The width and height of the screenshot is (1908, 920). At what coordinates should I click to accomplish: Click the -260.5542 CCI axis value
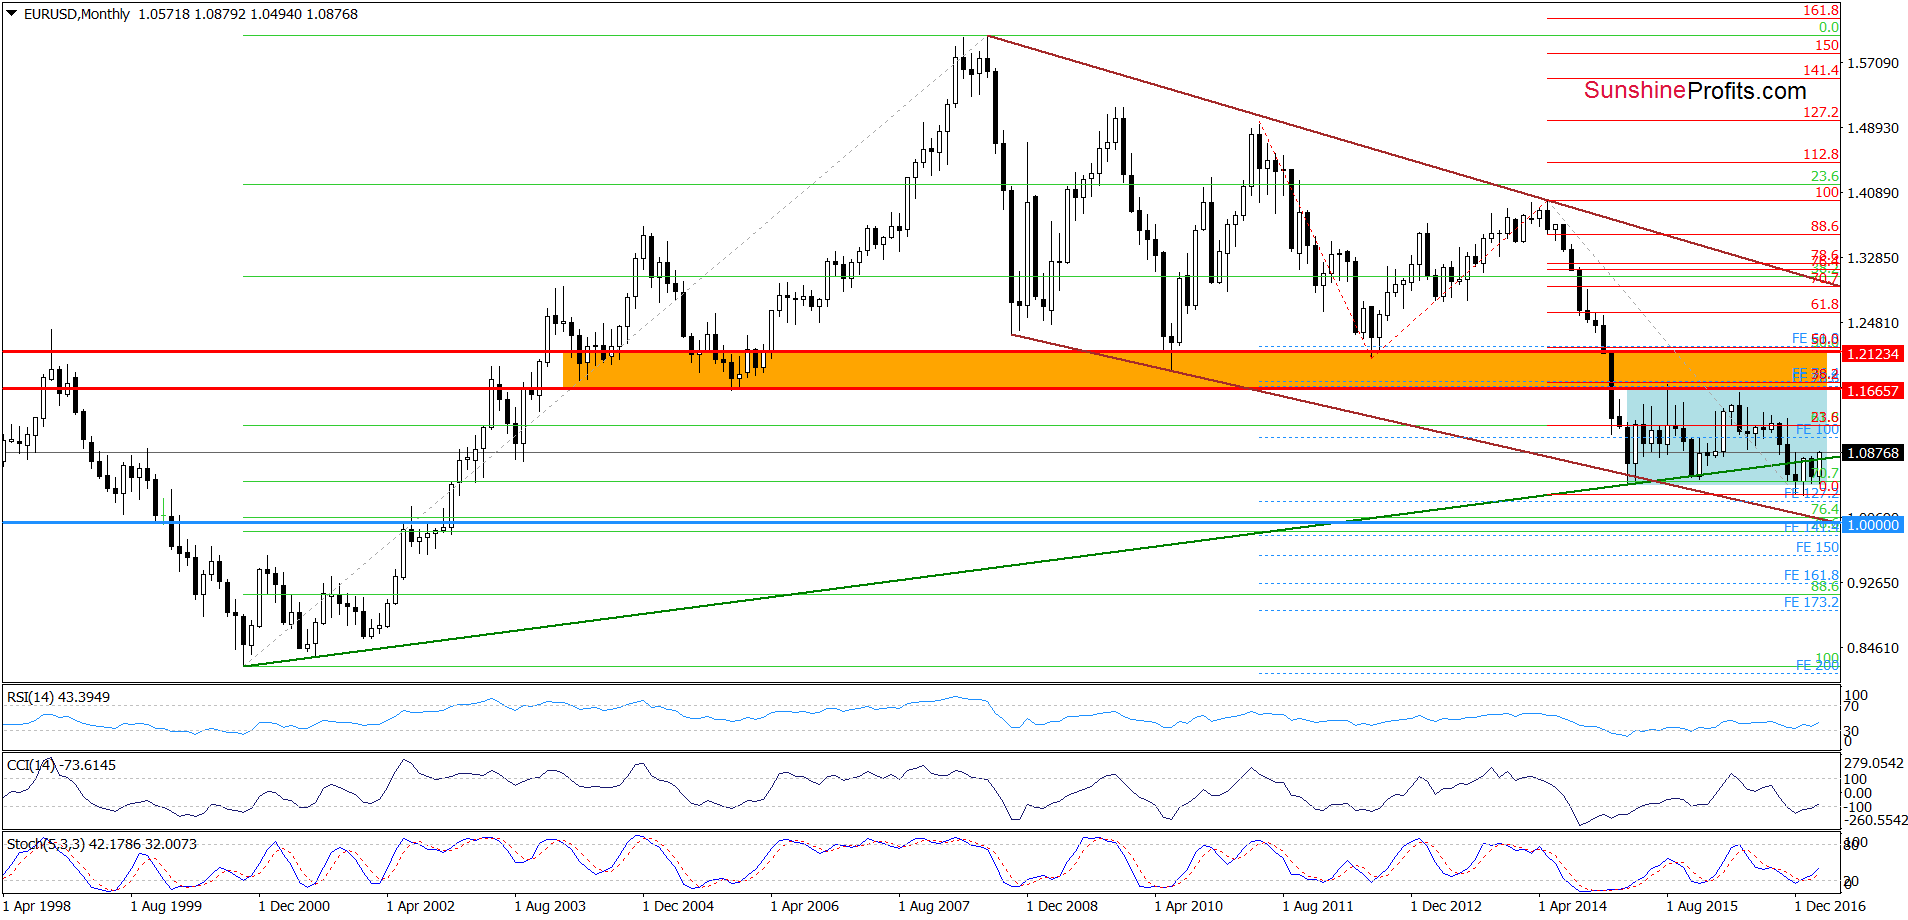pos(1875,820)
